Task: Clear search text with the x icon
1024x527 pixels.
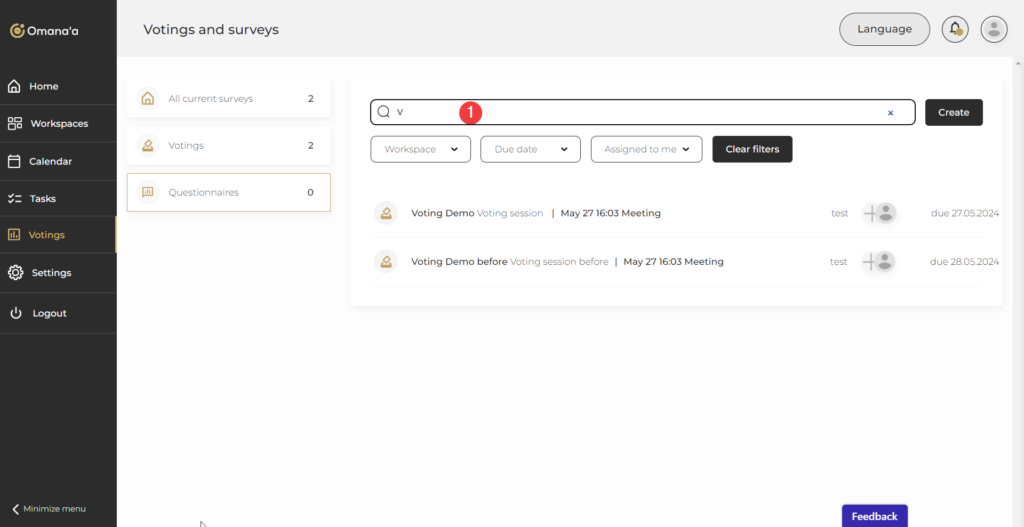Action: coord(890,113)
